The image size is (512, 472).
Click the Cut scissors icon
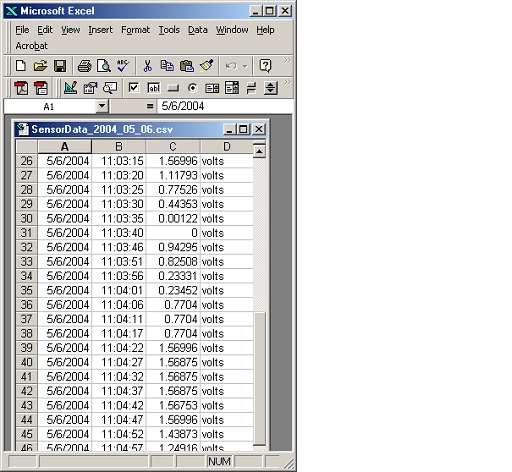(147, 66)
